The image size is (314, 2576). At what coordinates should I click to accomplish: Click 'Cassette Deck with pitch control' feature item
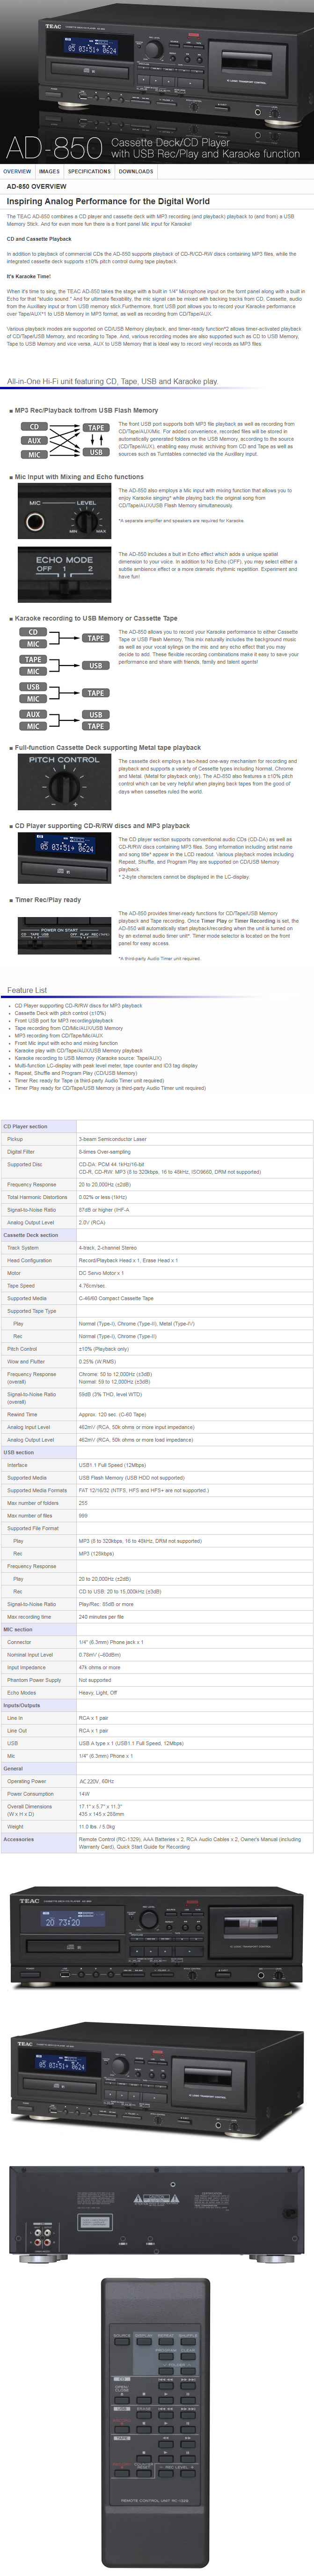(x=59, y=1013)
